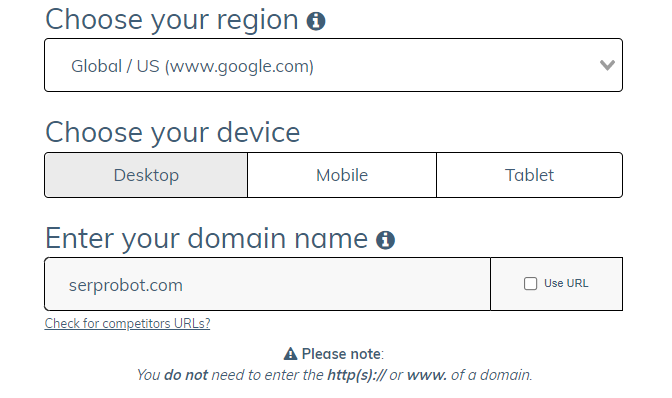
Task: Click the bold www. text in the note
Action: click(426, 375)
